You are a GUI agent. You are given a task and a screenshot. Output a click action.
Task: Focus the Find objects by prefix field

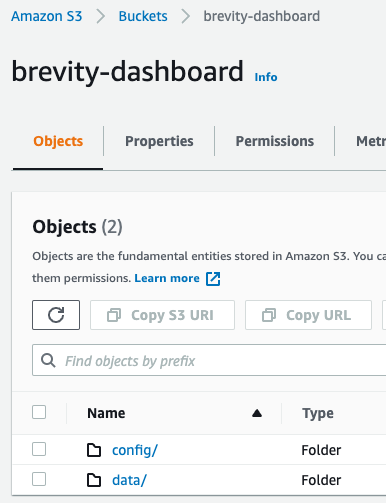coord(209,360)
